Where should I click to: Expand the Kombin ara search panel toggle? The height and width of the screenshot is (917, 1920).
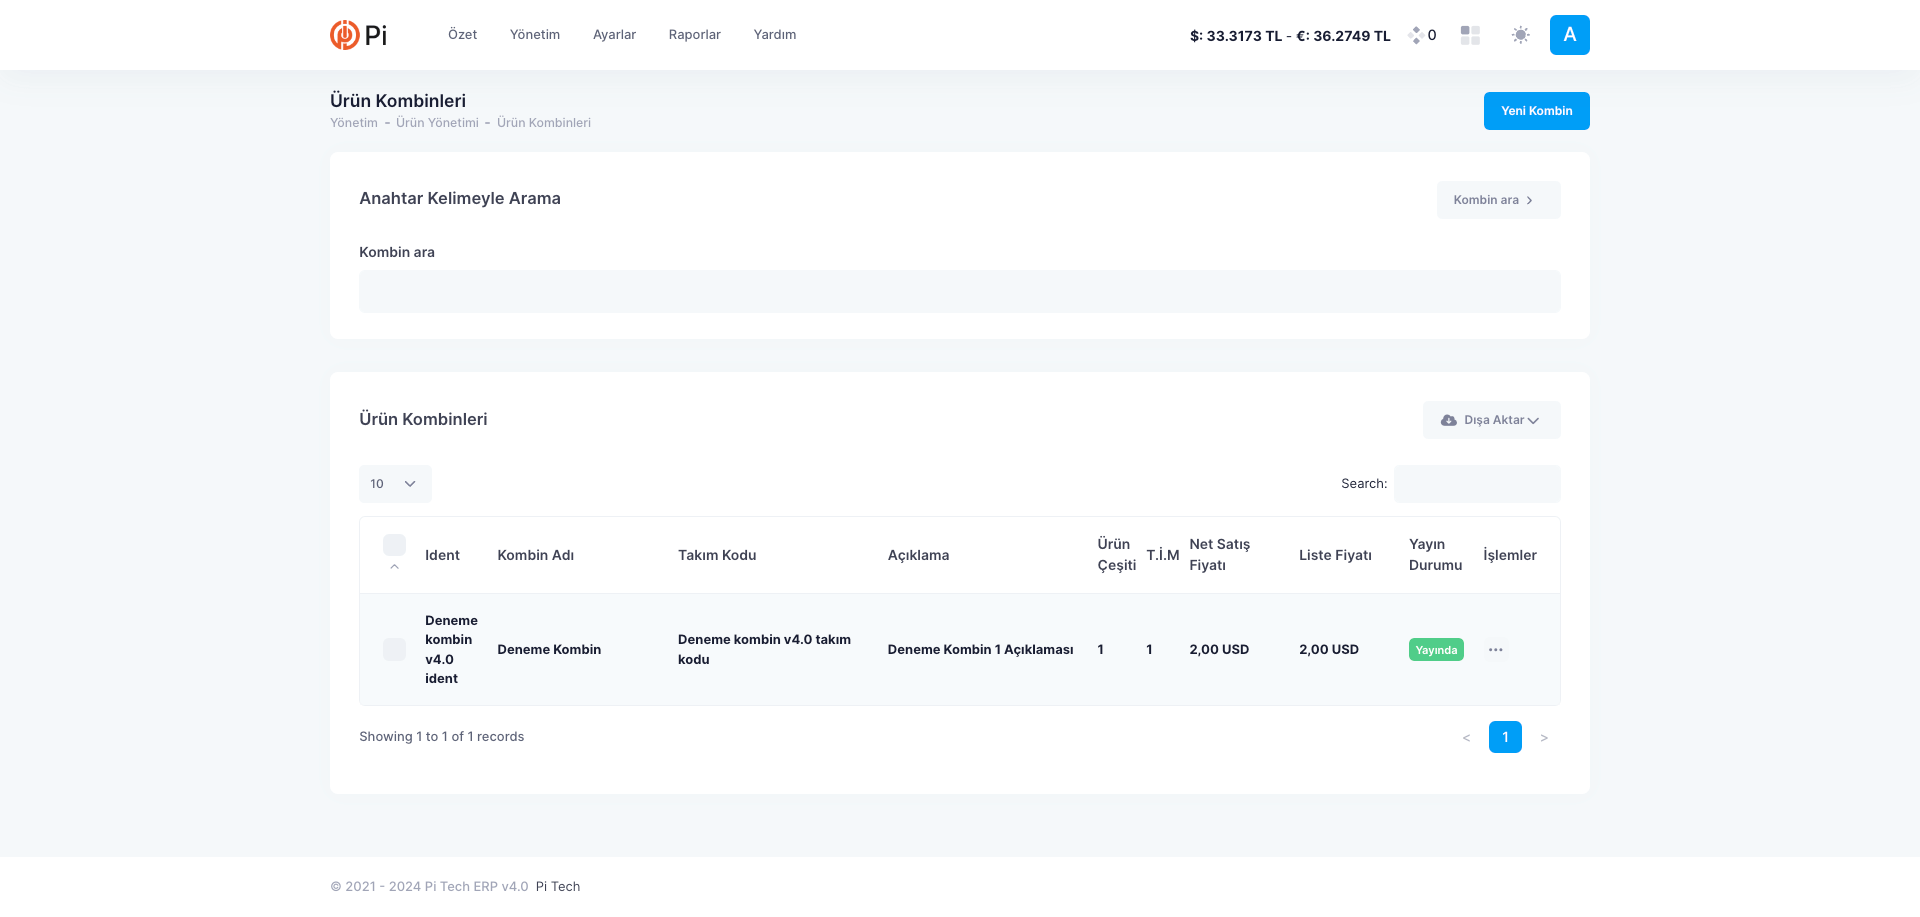1498,200
